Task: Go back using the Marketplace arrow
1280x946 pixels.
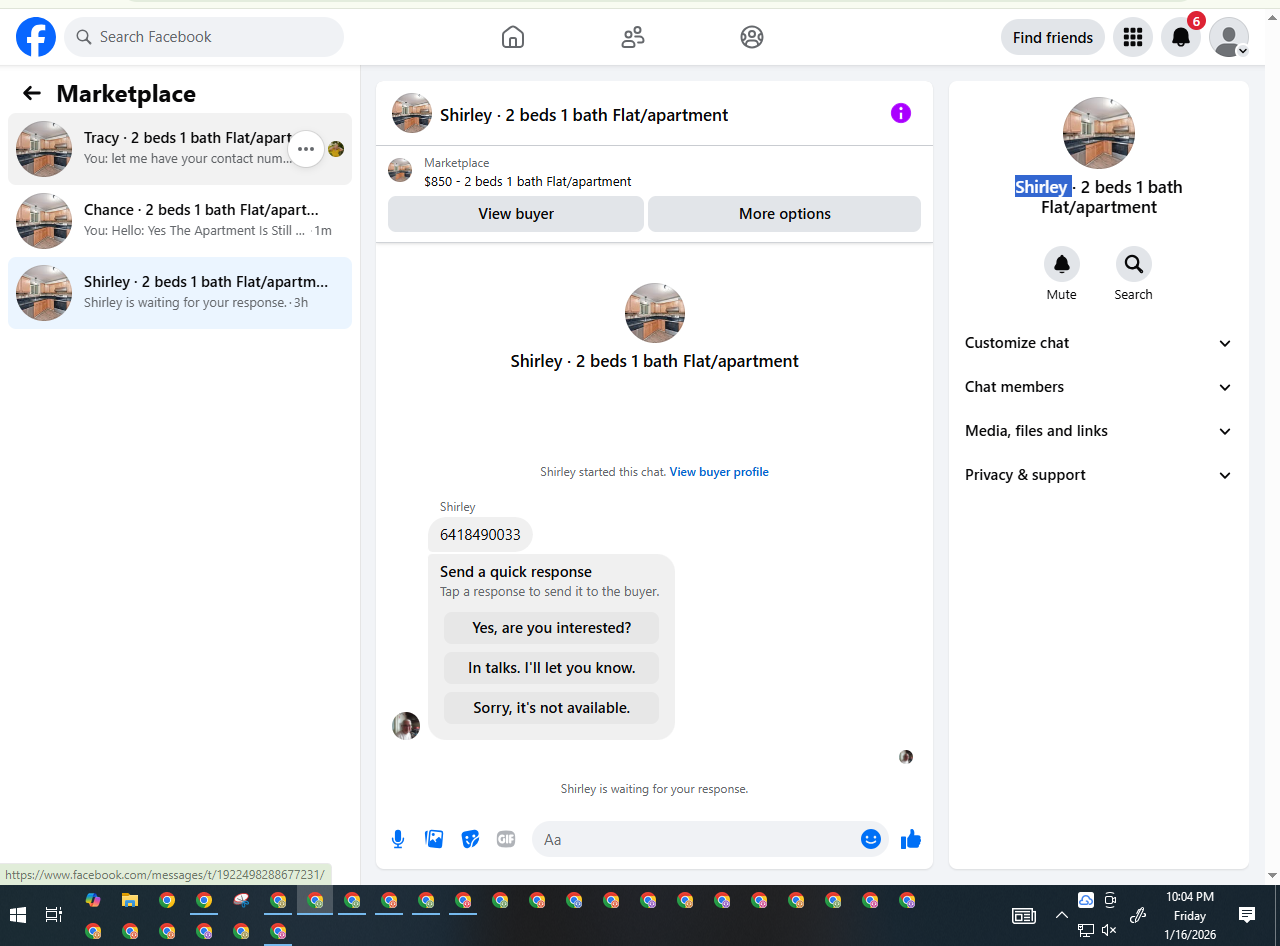Action: click(32, 93)
